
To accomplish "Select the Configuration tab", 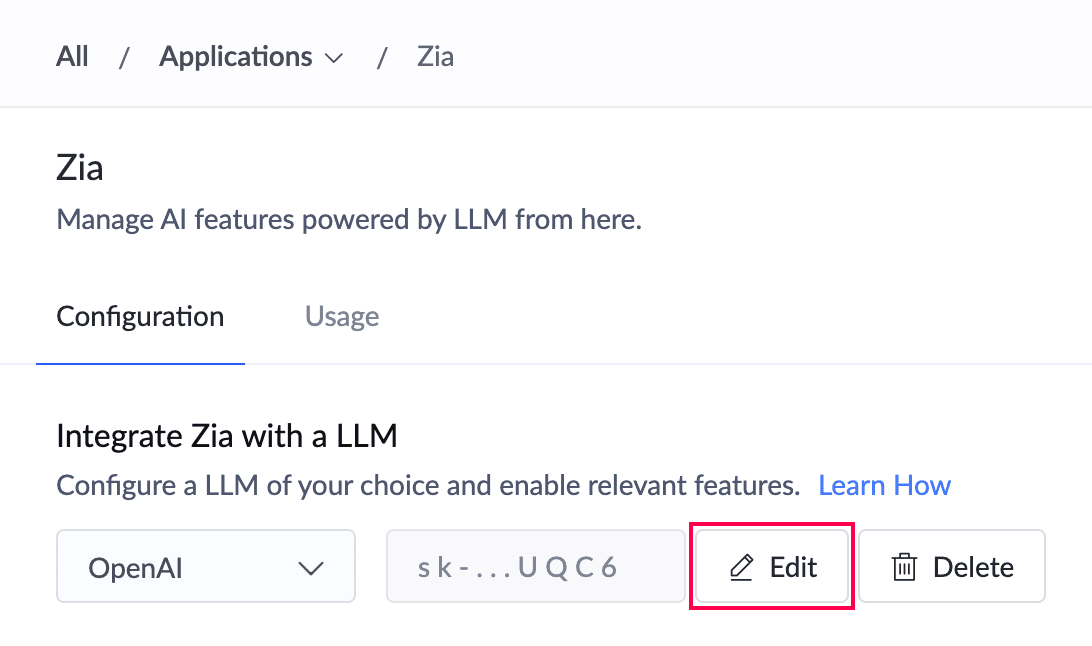I will 140,317.
